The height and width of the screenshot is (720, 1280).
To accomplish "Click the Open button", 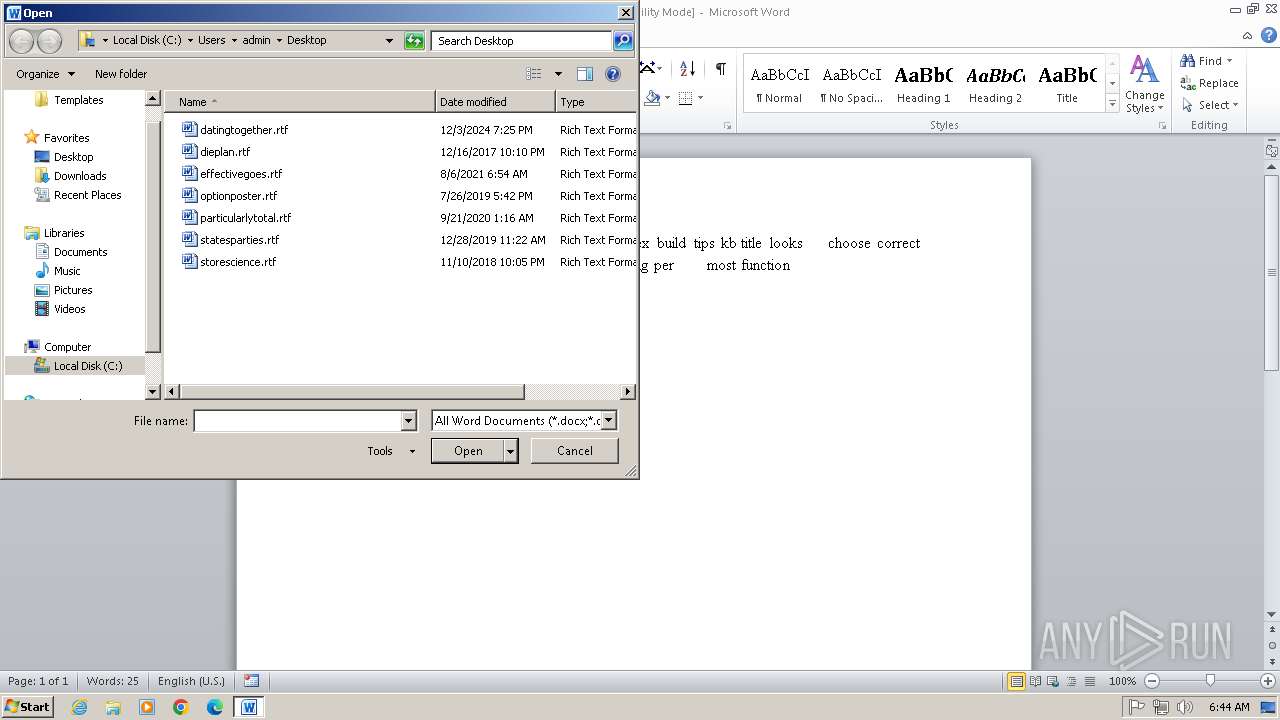I will click(468, 451).
